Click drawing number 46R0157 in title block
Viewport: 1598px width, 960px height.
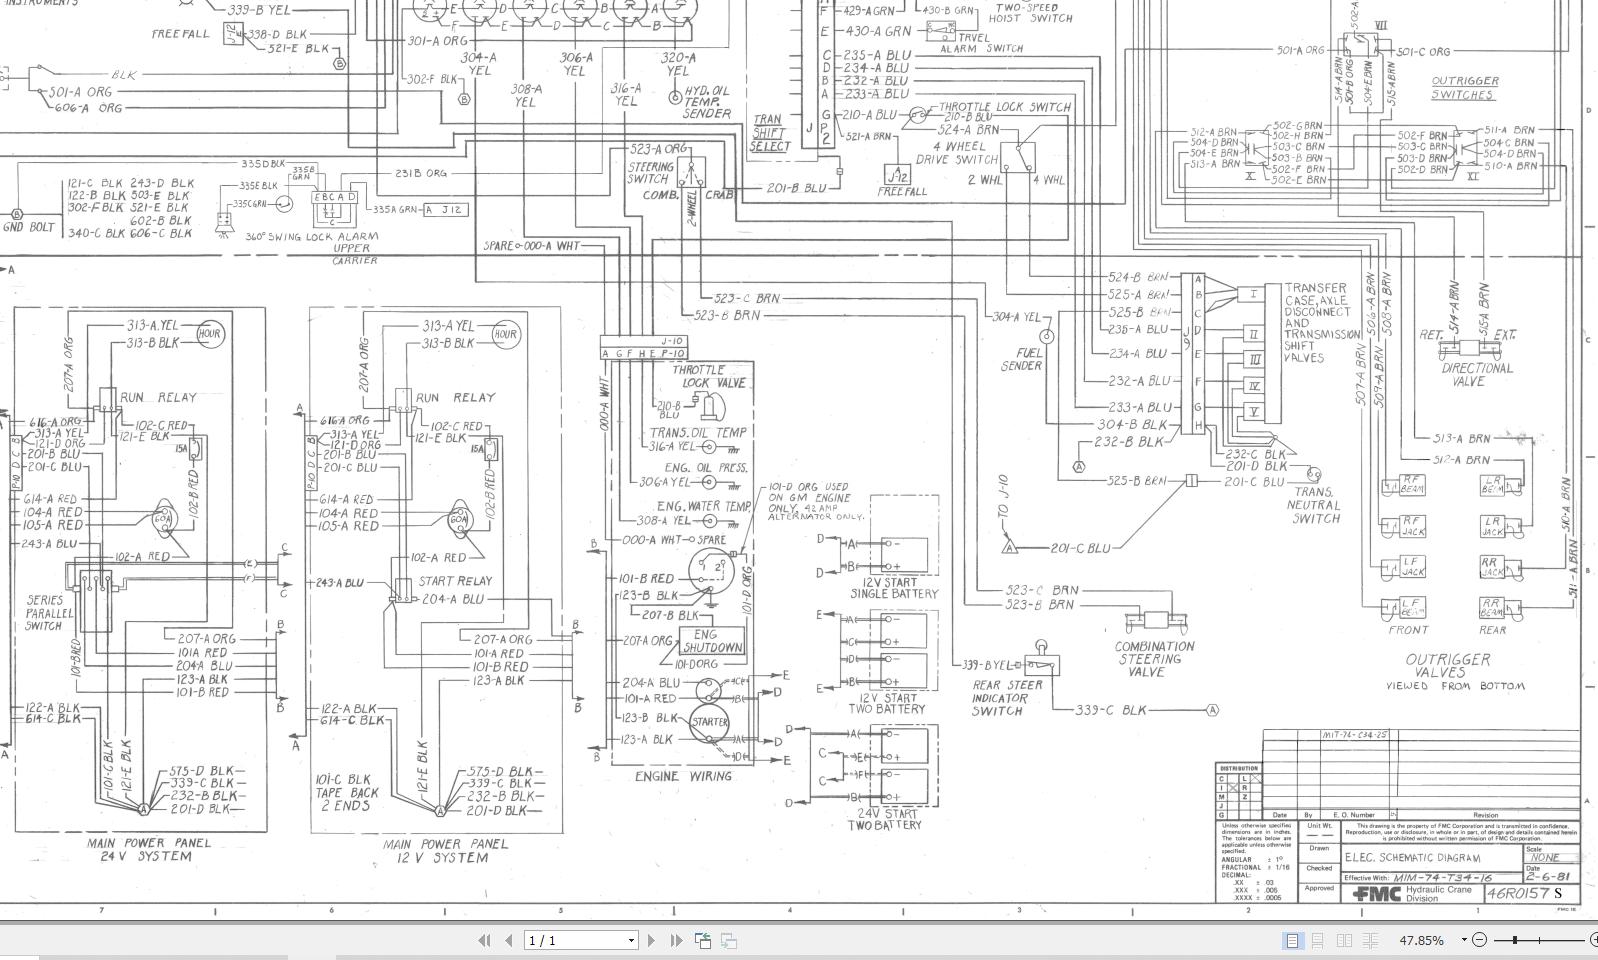click(1517, 893)
